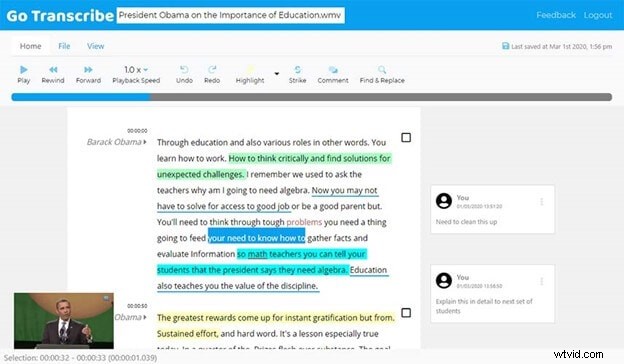Click the save disk icon
This screenshot has height=364, width=624.
point(505,46)
